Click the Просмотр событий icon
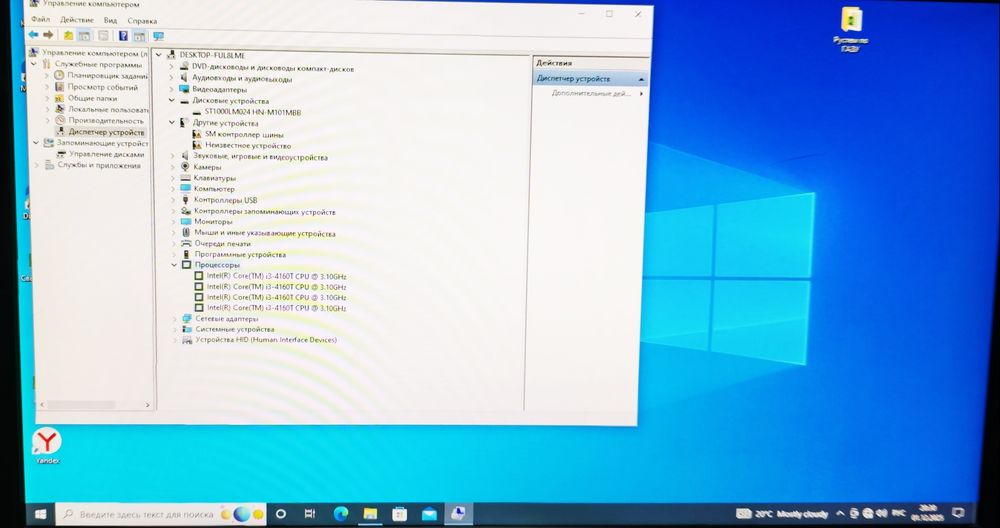The height and width of the screenshot is (528, 1000). click(60, 87)
